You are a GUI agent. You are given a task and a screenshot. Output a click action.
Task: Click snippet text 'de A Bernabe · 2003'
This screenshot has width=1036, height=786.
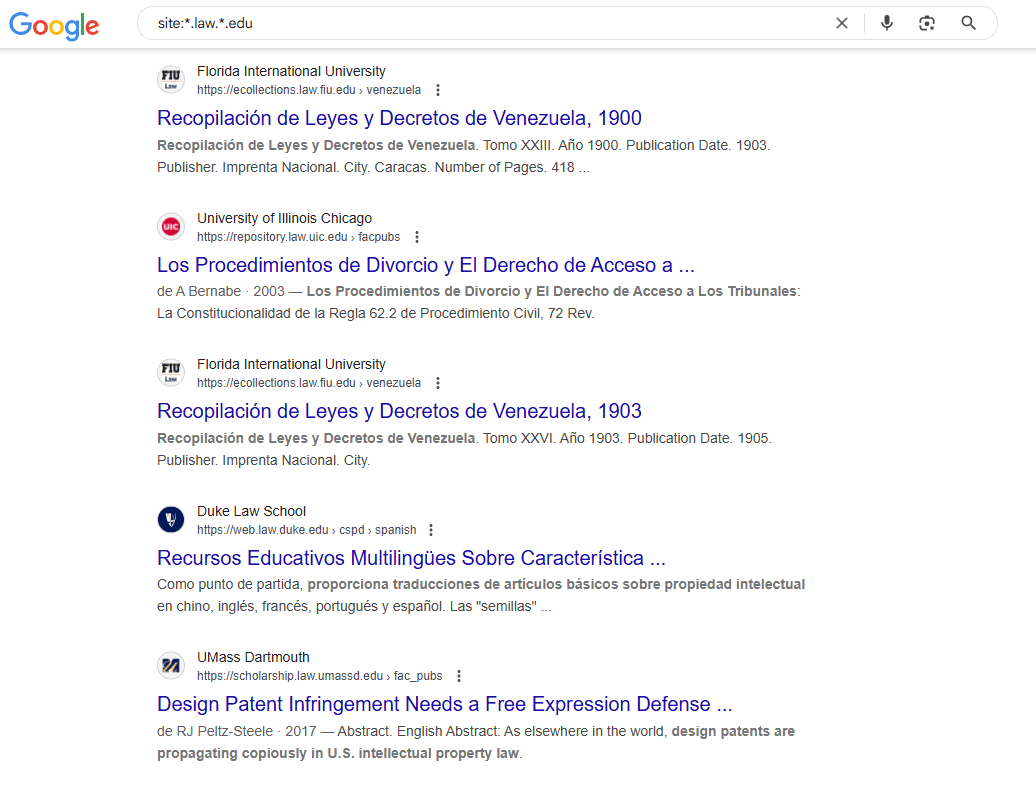pyautogui.click(x=221, y=291)
